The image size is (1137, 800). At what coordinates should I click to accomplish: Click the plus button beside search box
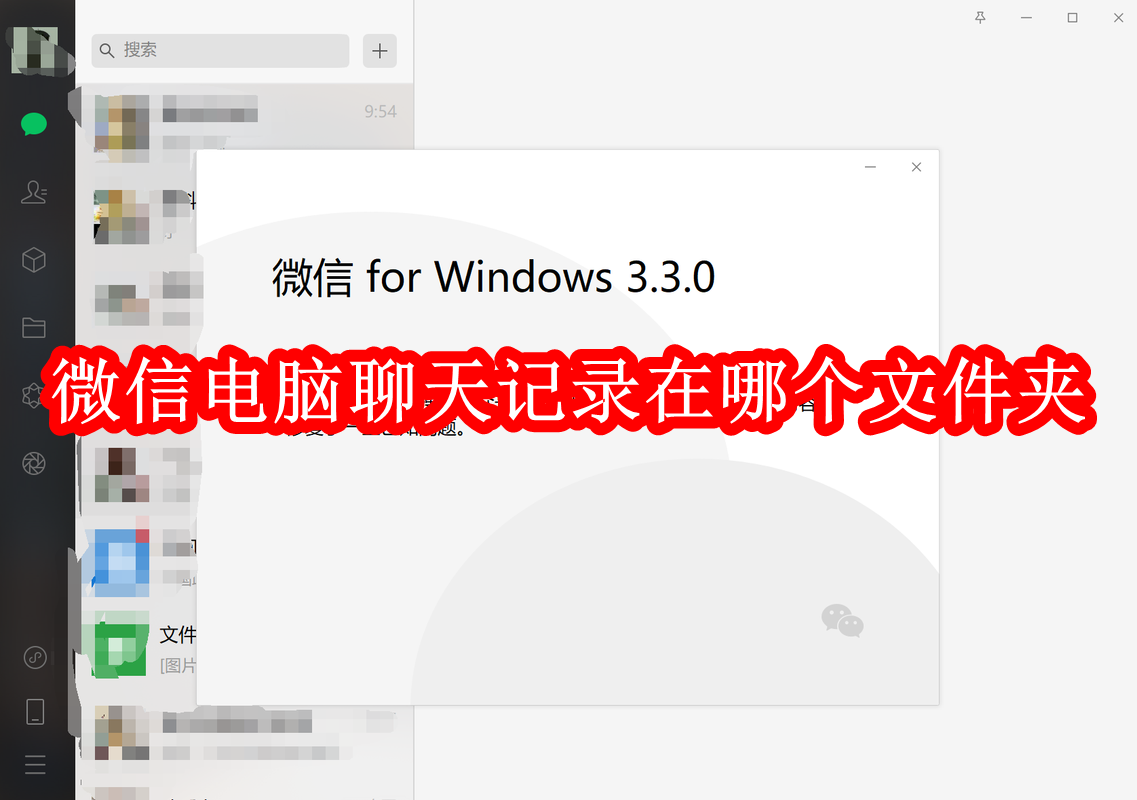tap(379, 51)
